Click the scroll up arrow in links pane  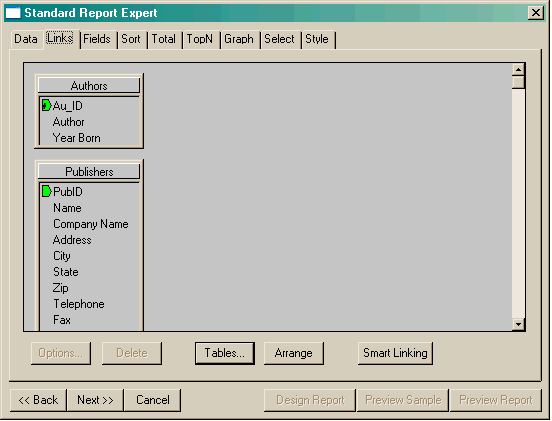point(518,69)
